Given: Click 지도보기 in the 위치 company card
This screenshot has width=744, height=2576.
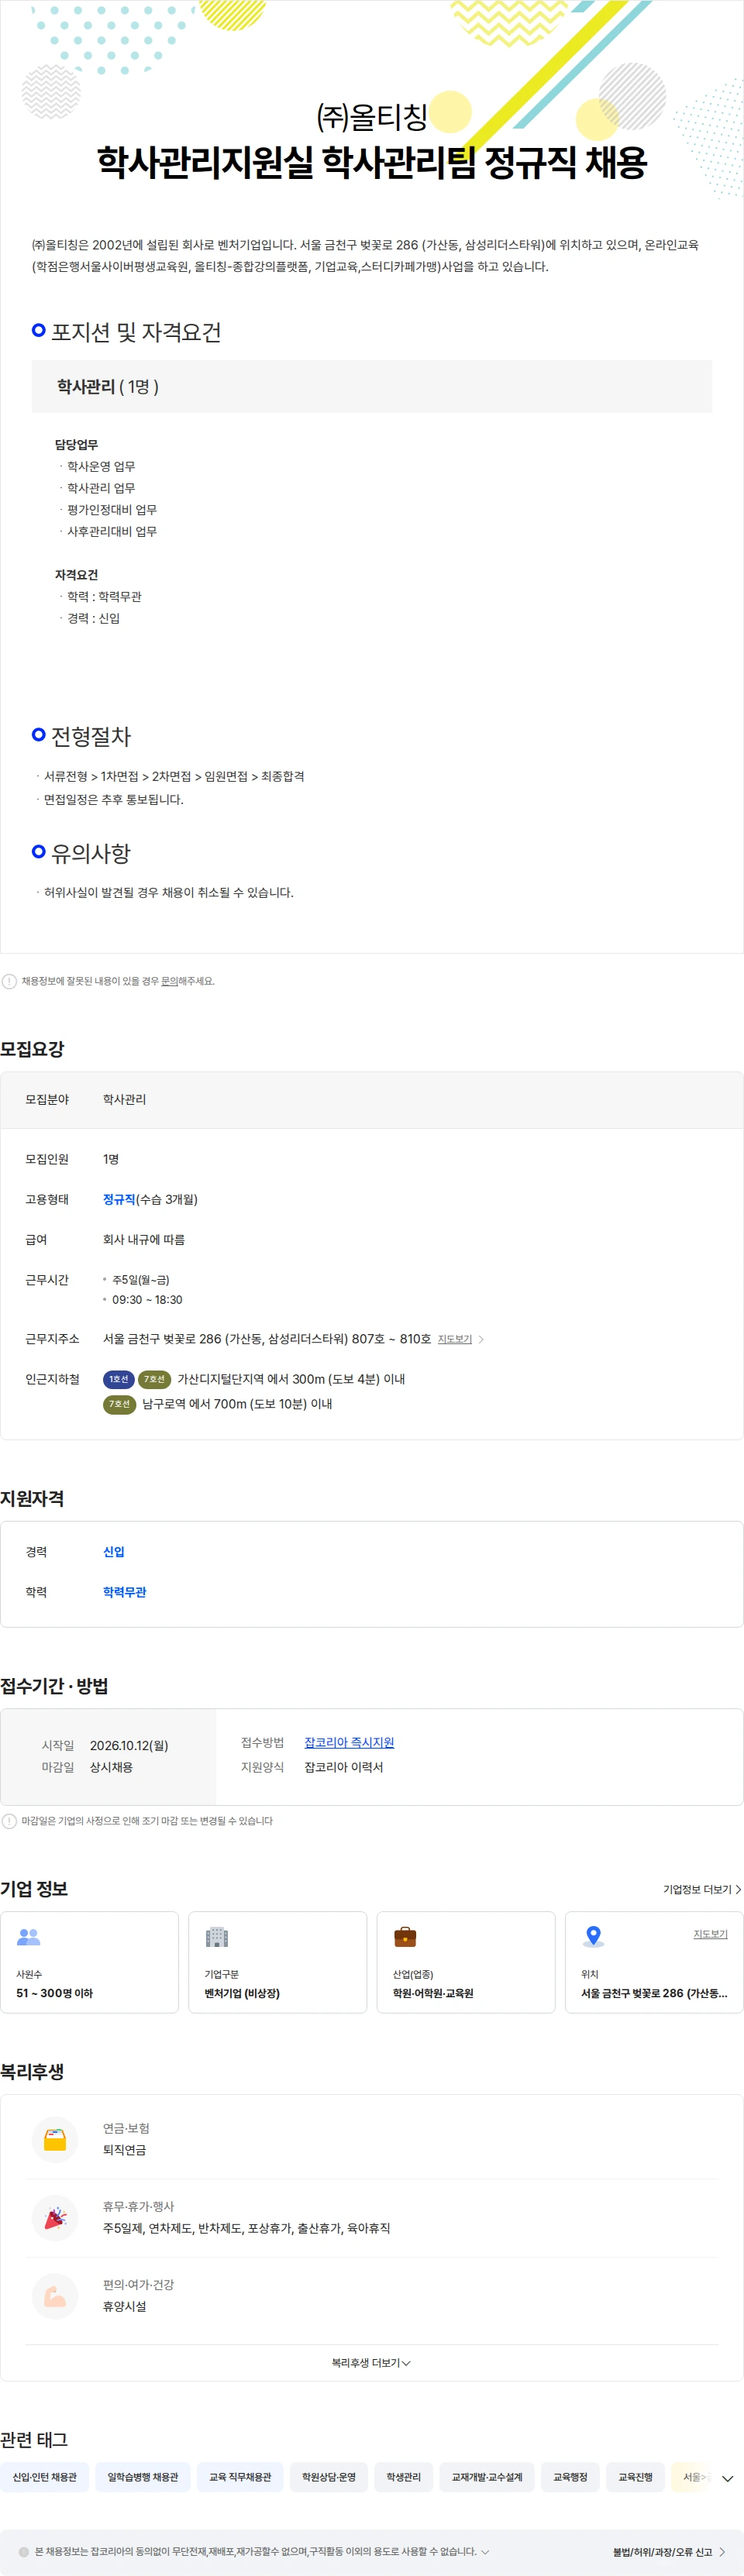Looking at the screenshot, I should pyautogui.click(x=710, y=1934).
